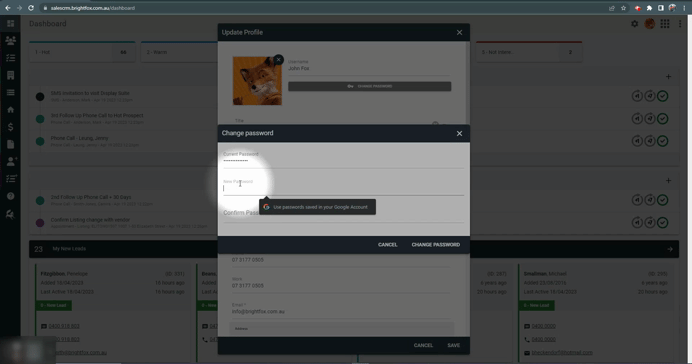692x364 pixels.
Task: Click SAVE in the Update Profile dialog
Action: (x=454, y=345)
